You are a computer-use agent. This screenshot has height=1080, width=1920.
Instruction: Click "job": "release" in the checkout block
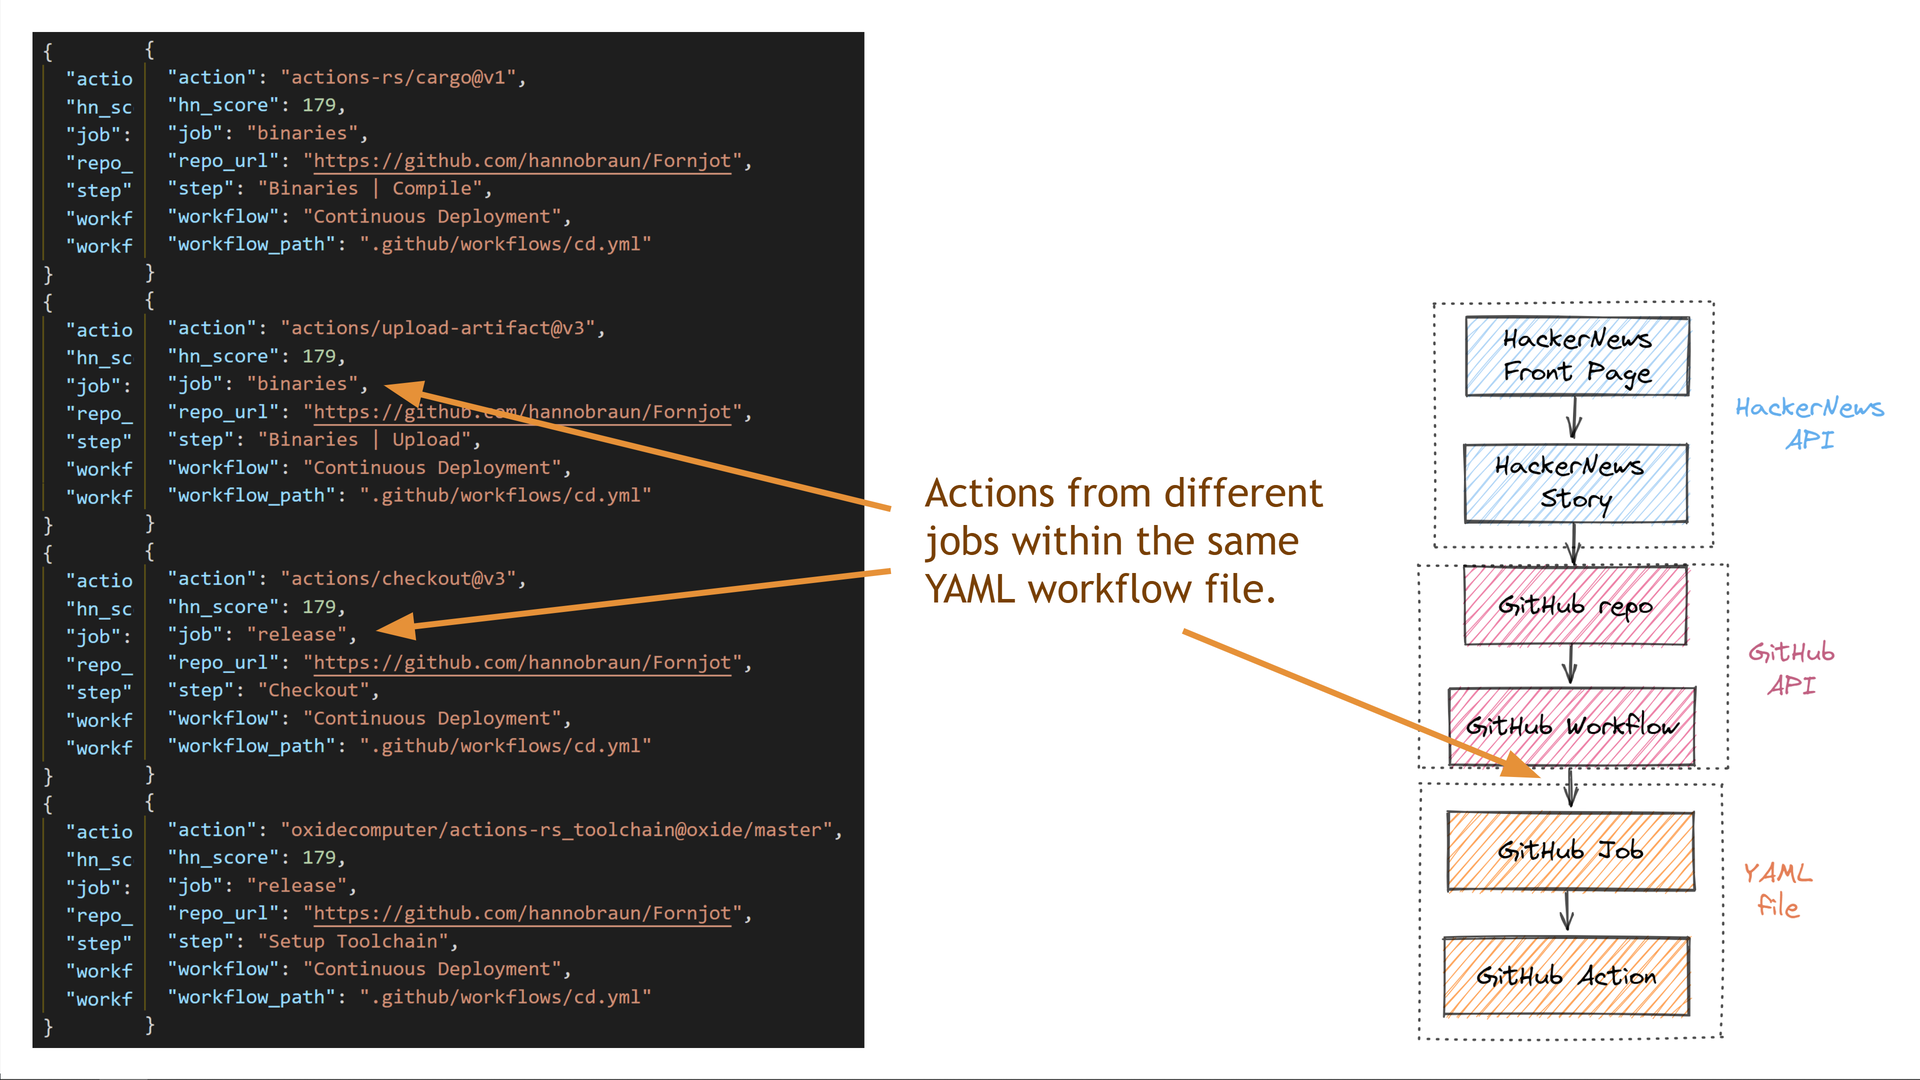[262, 635]
